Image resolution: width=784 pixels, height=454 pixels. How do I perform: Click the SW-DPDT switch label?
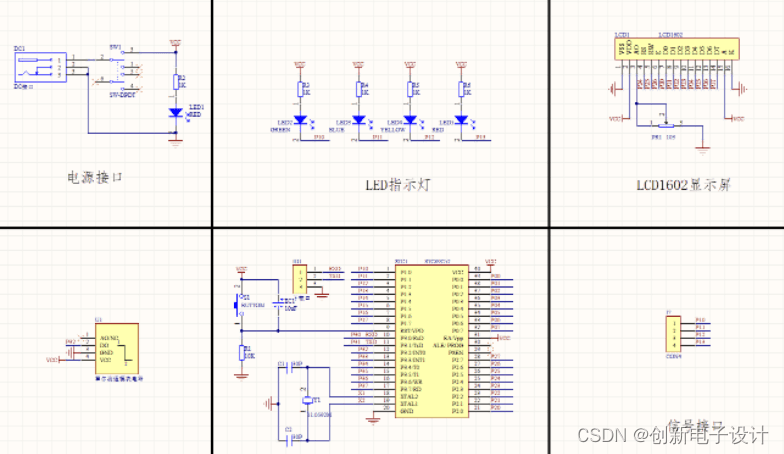(122, 94)
